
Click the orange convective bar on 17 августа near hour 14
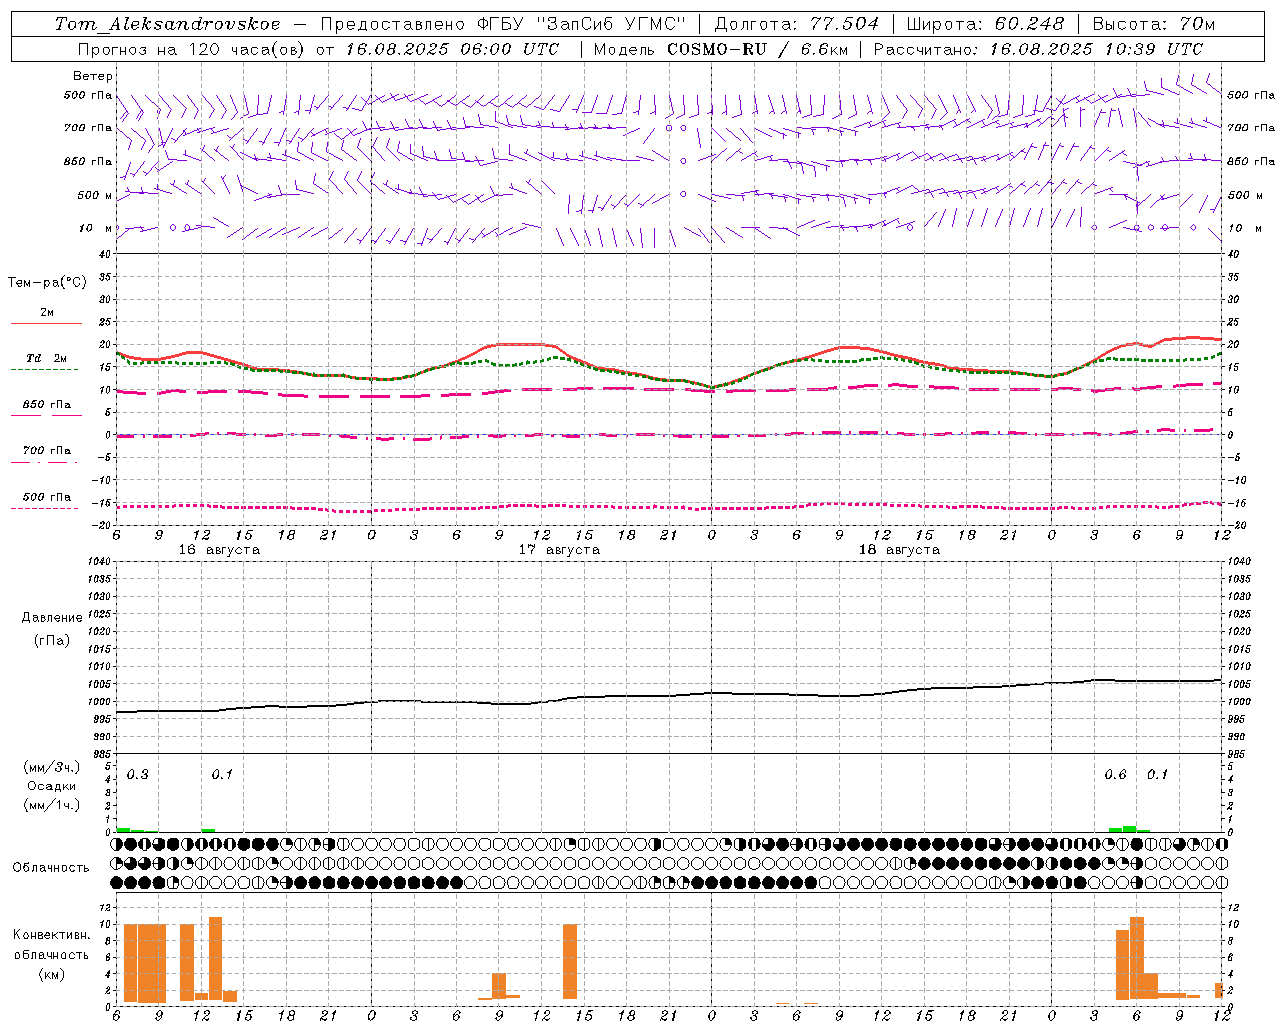(570, 961)
